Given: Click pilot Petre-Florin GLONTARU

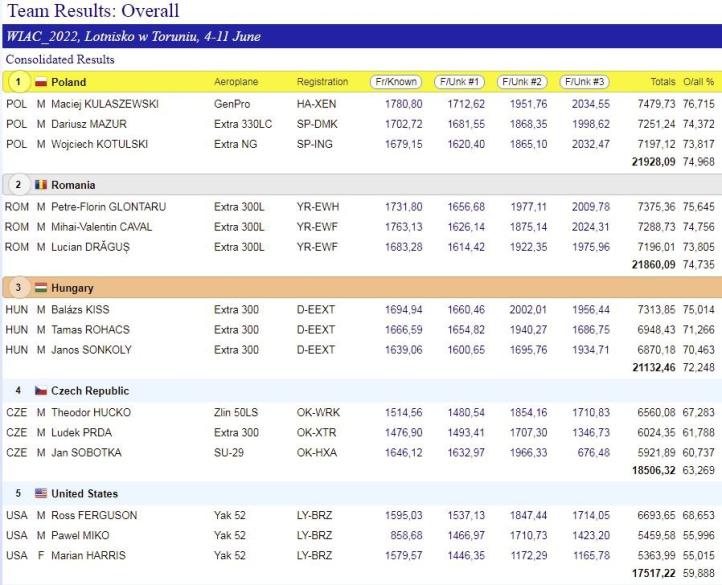Looking at the screenshot, I should click(x=109, y=207).
